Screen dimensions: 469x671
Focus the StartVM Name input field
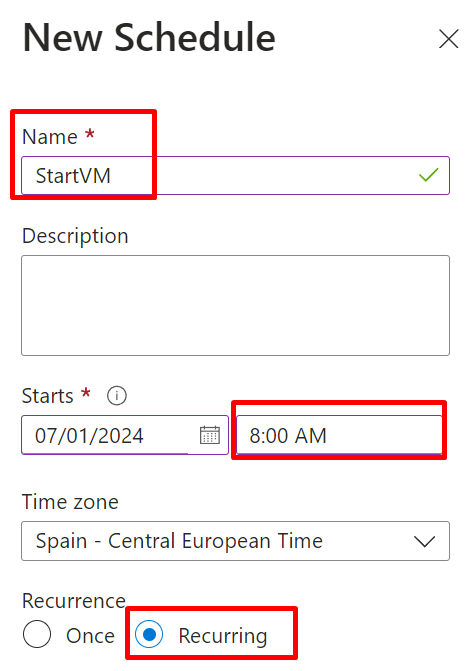point(235,175)
